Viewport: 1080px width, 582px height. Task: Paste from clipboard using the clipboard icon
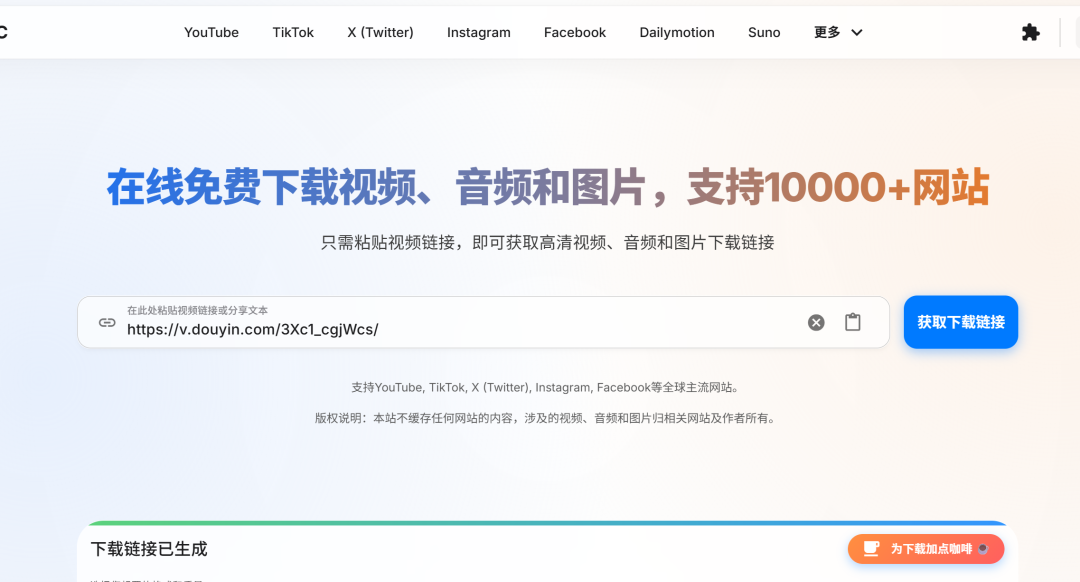853,322
